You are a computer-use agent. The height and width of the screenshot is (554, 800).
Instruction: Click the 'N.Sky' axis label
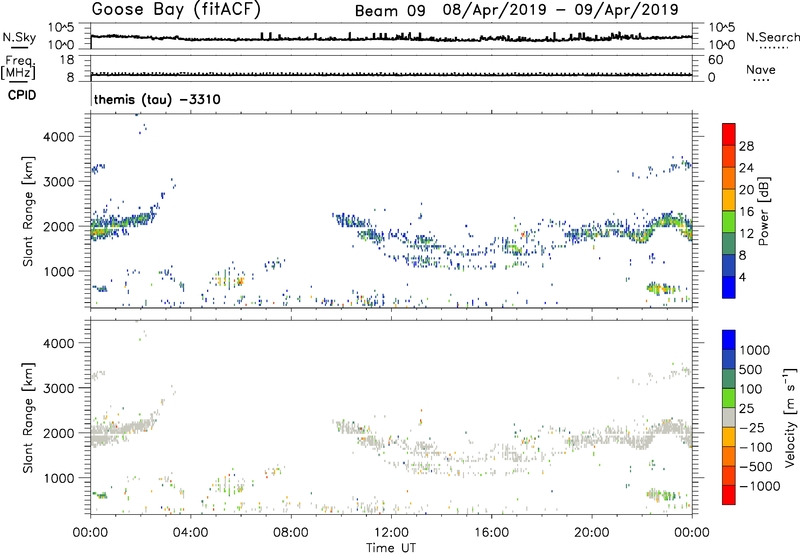[x=19, y=37]
